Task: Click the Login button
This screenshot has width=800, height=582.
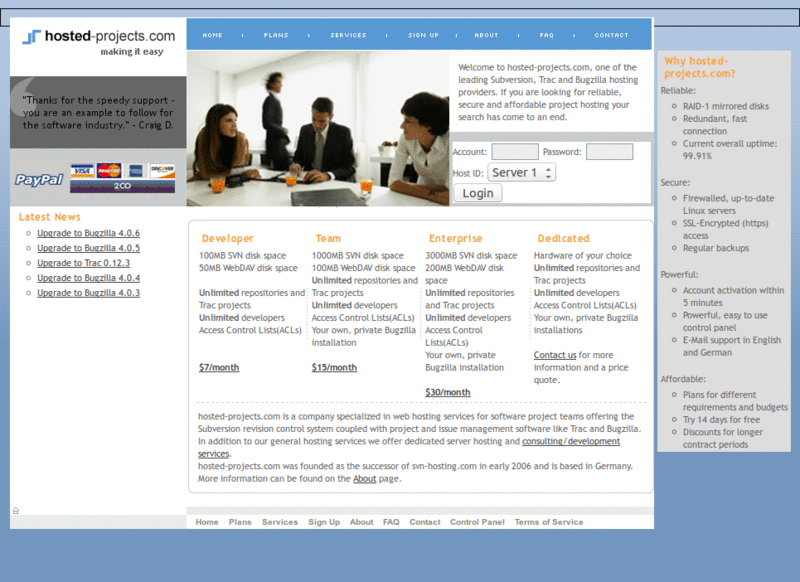Action: click(478, 193)
